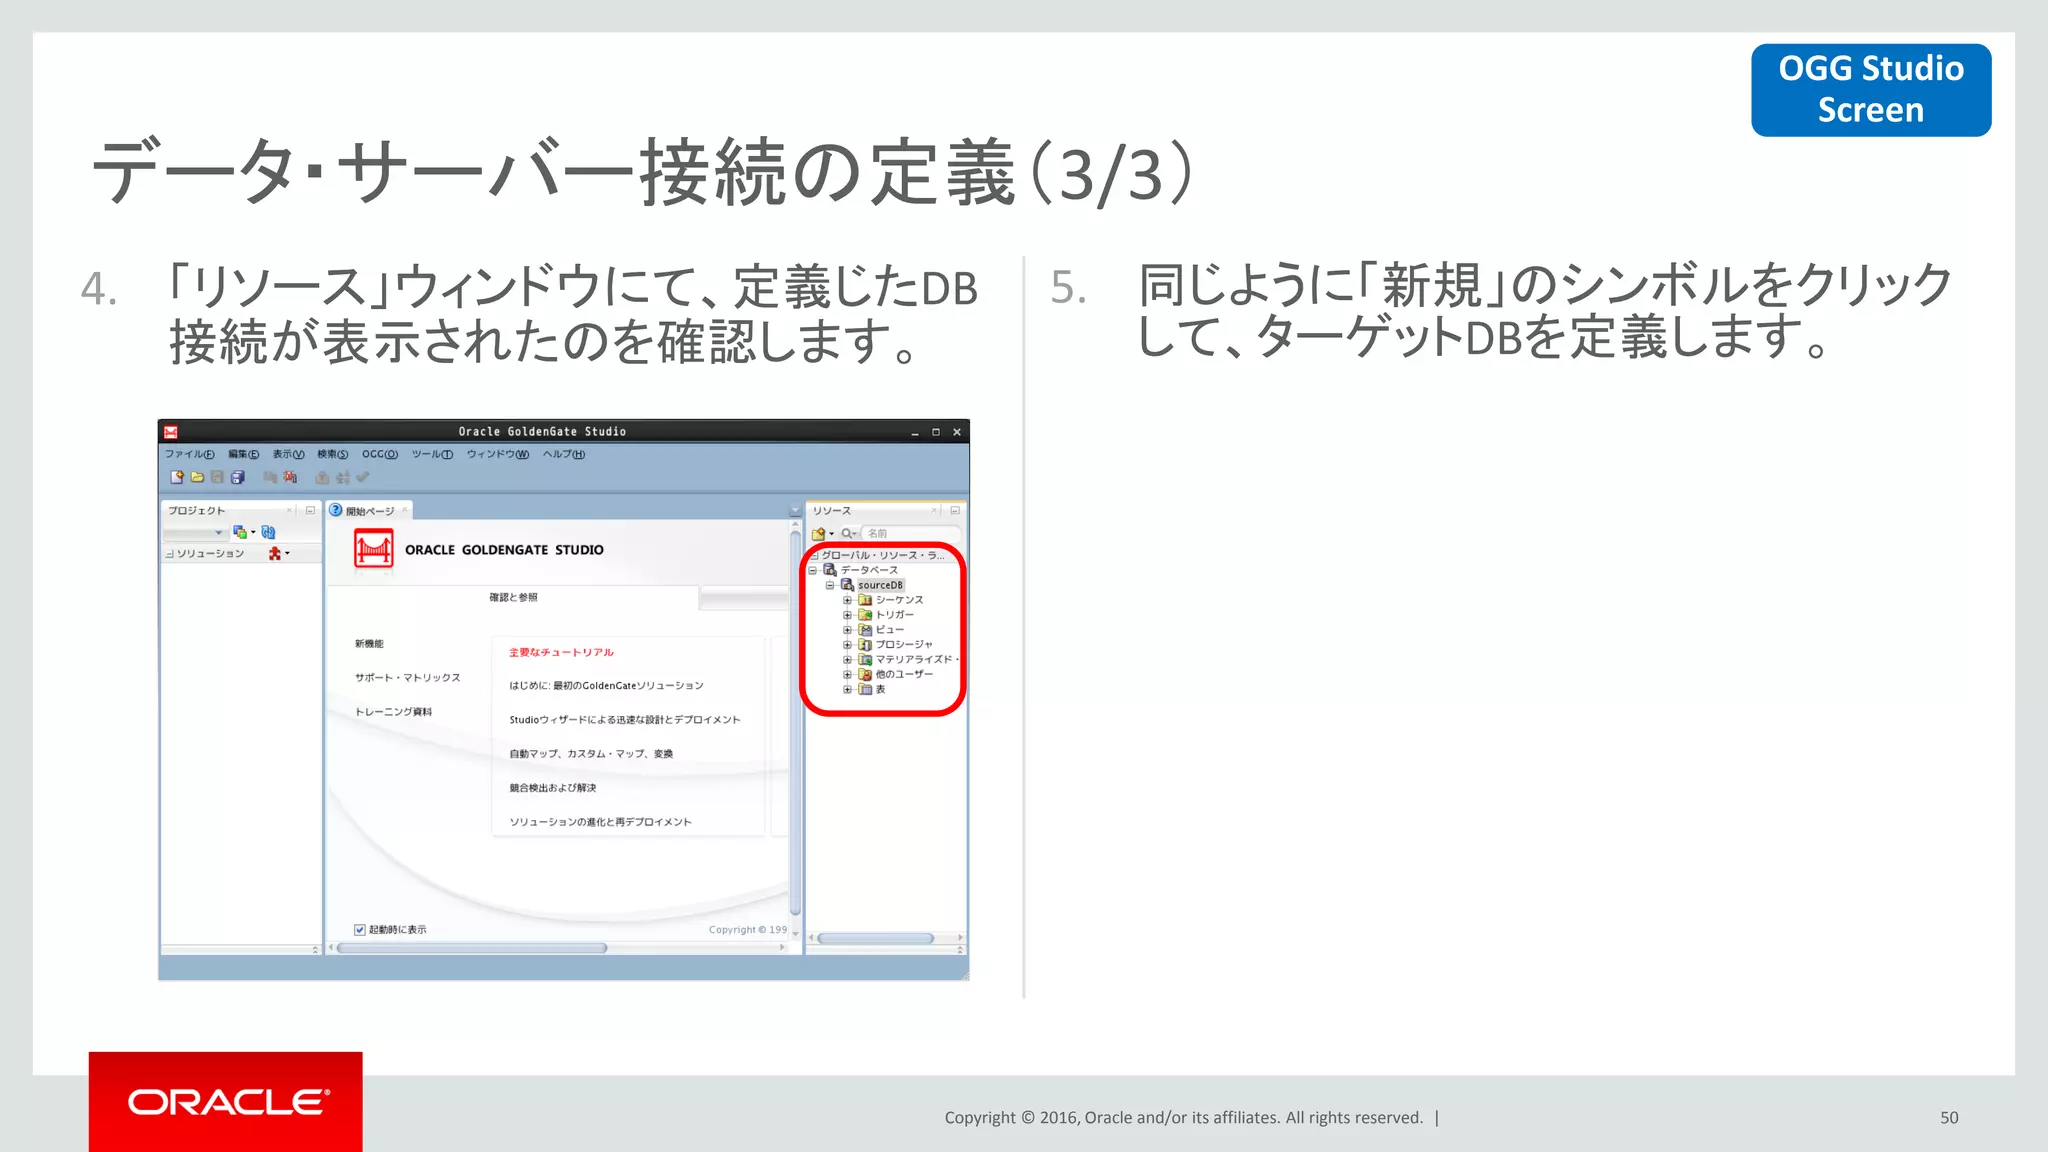The image size is (2048, 1152).
Task: Expand the シーケンス node
Action: tap(848, 600)
